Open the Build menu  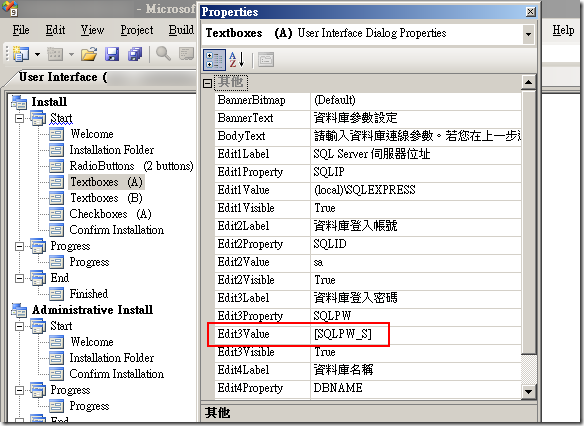(x=181, y=30)
